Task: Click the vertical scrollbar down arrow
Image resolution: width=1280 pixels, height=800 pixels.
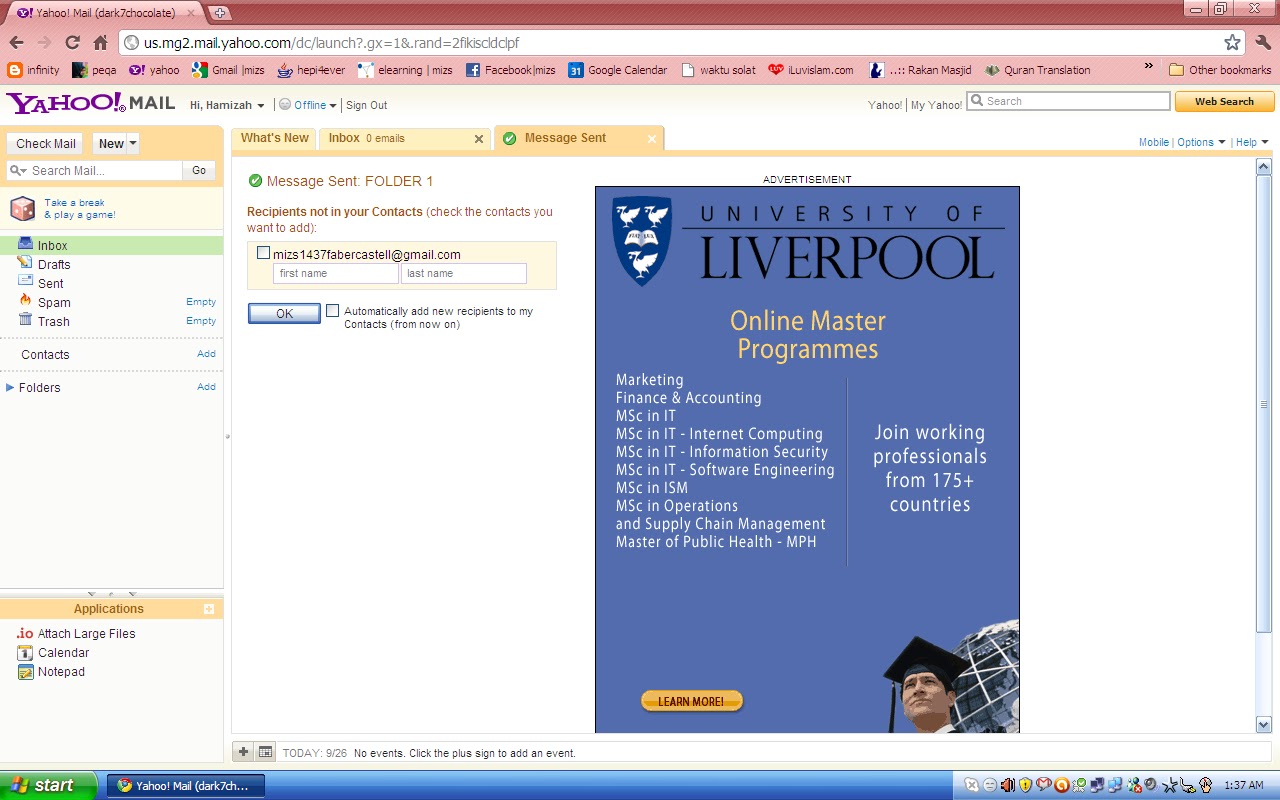Action: click(x=1263, y=725)
